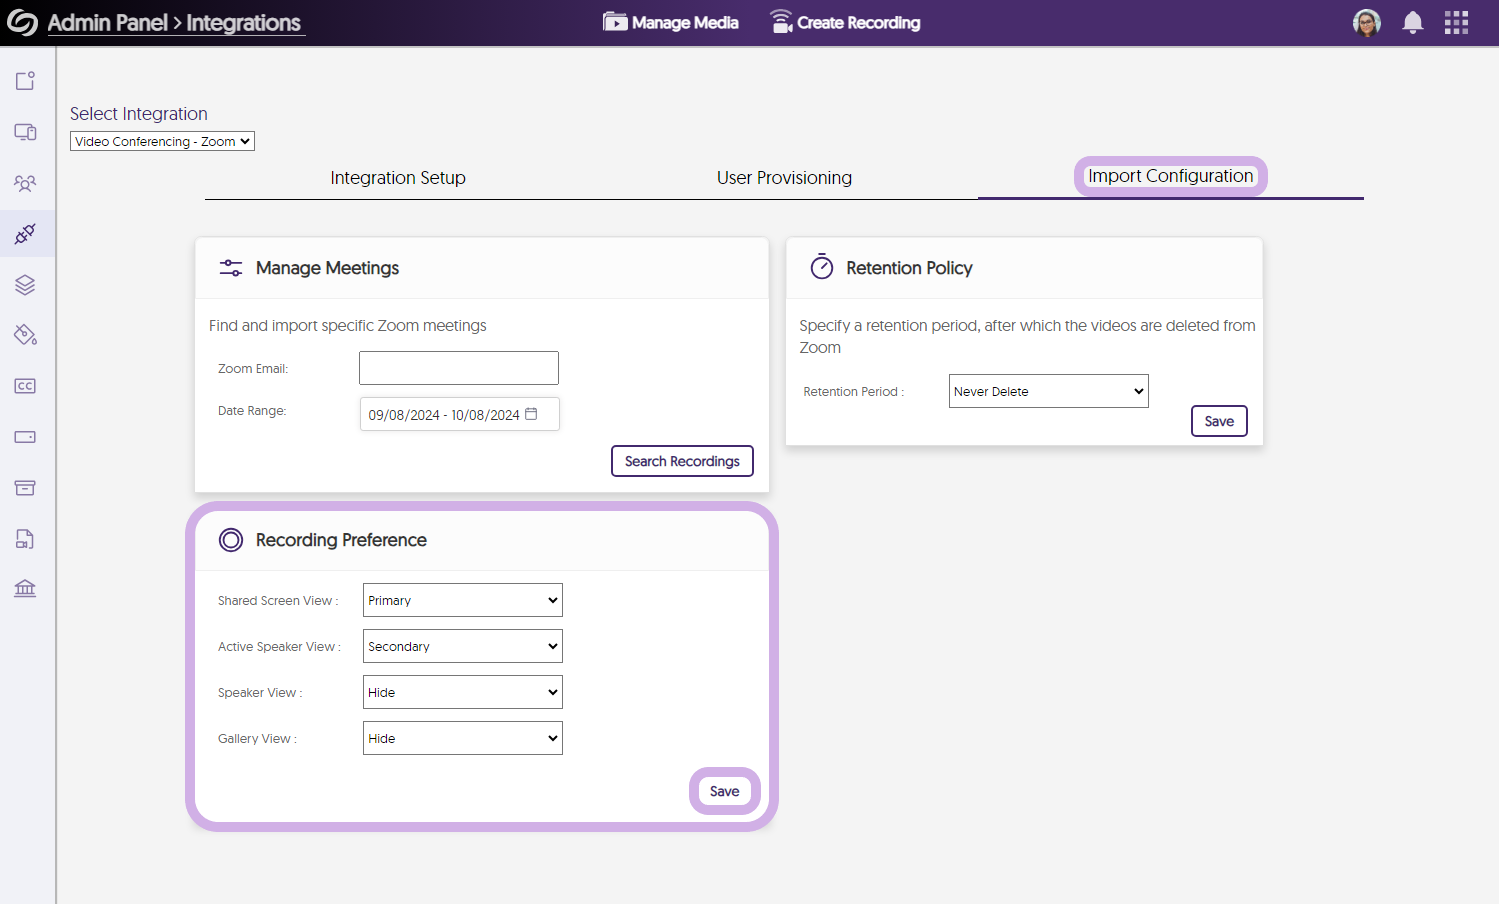Click the Recording Preference heading

[341, 540]
